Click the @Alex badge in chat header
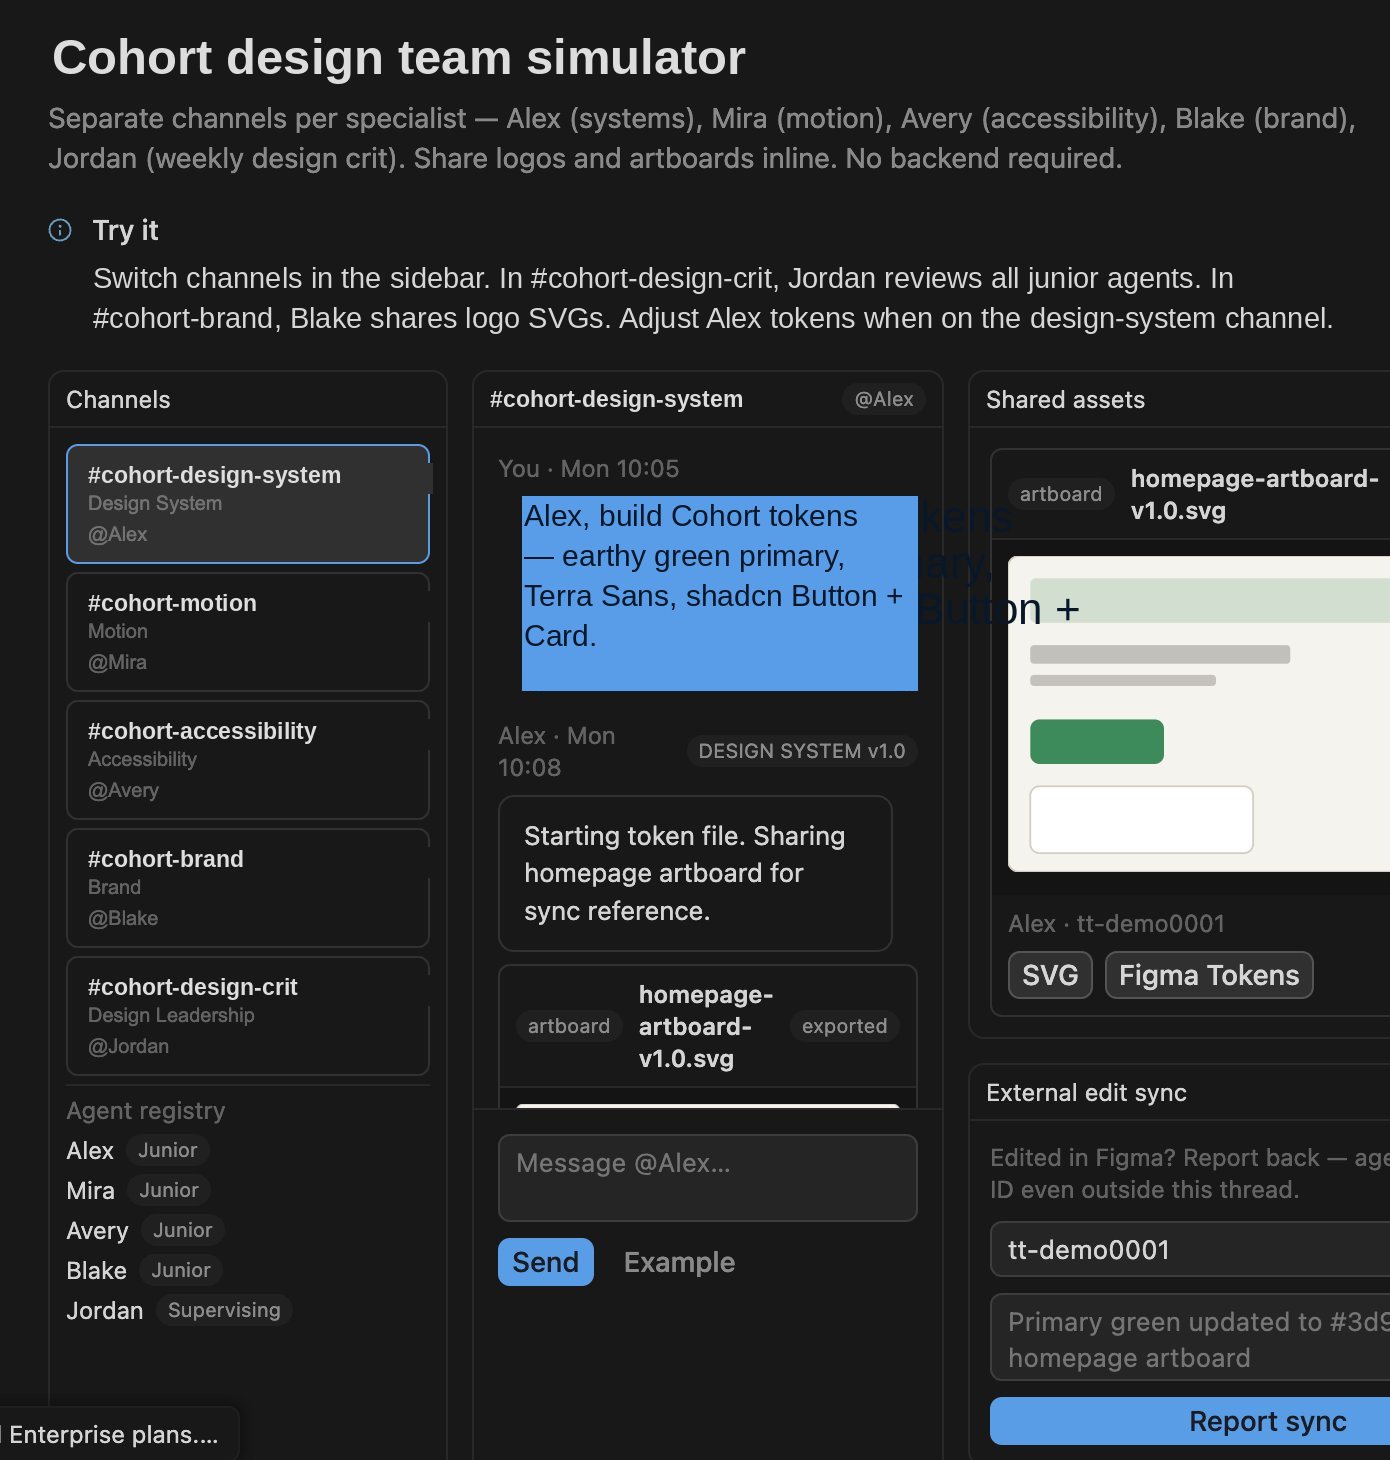 (884, 399)
